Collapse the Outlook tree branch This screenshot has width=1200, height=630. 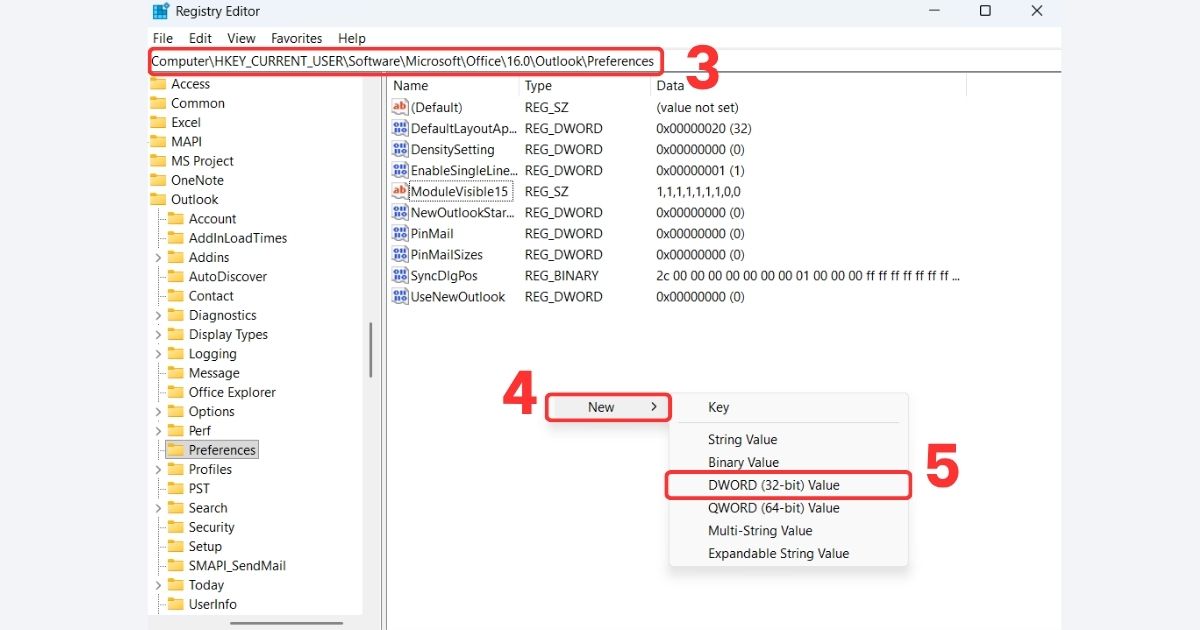click(148, 199)
